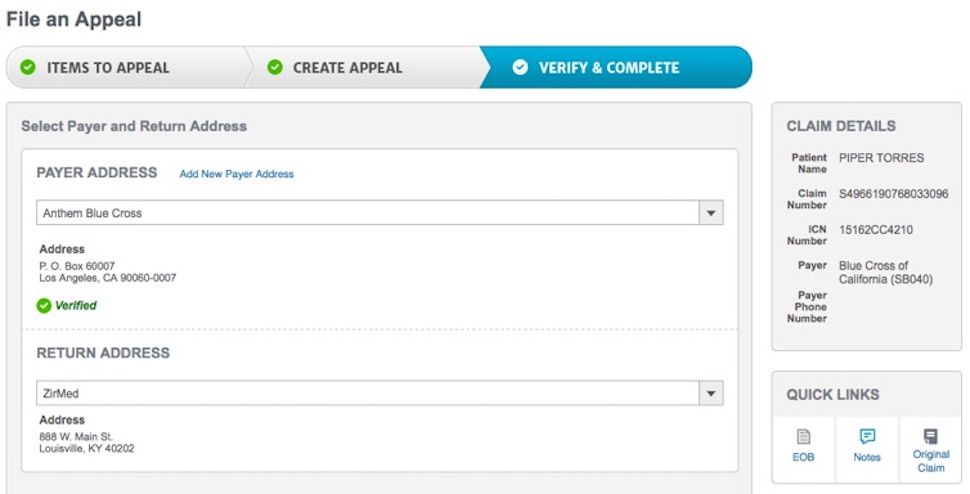
Task: Open the Notes quick link
Action: 867,457
